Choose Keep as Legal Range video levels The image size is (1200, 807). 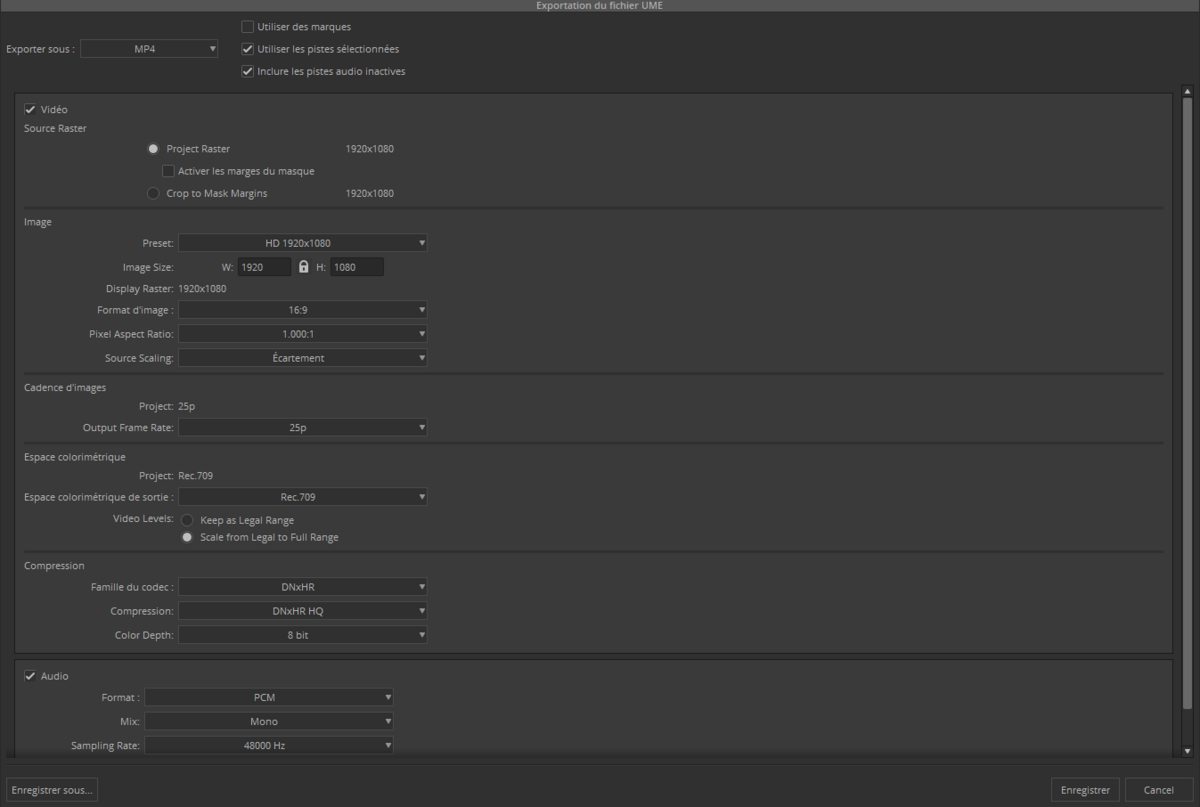(x=187, y=520)
